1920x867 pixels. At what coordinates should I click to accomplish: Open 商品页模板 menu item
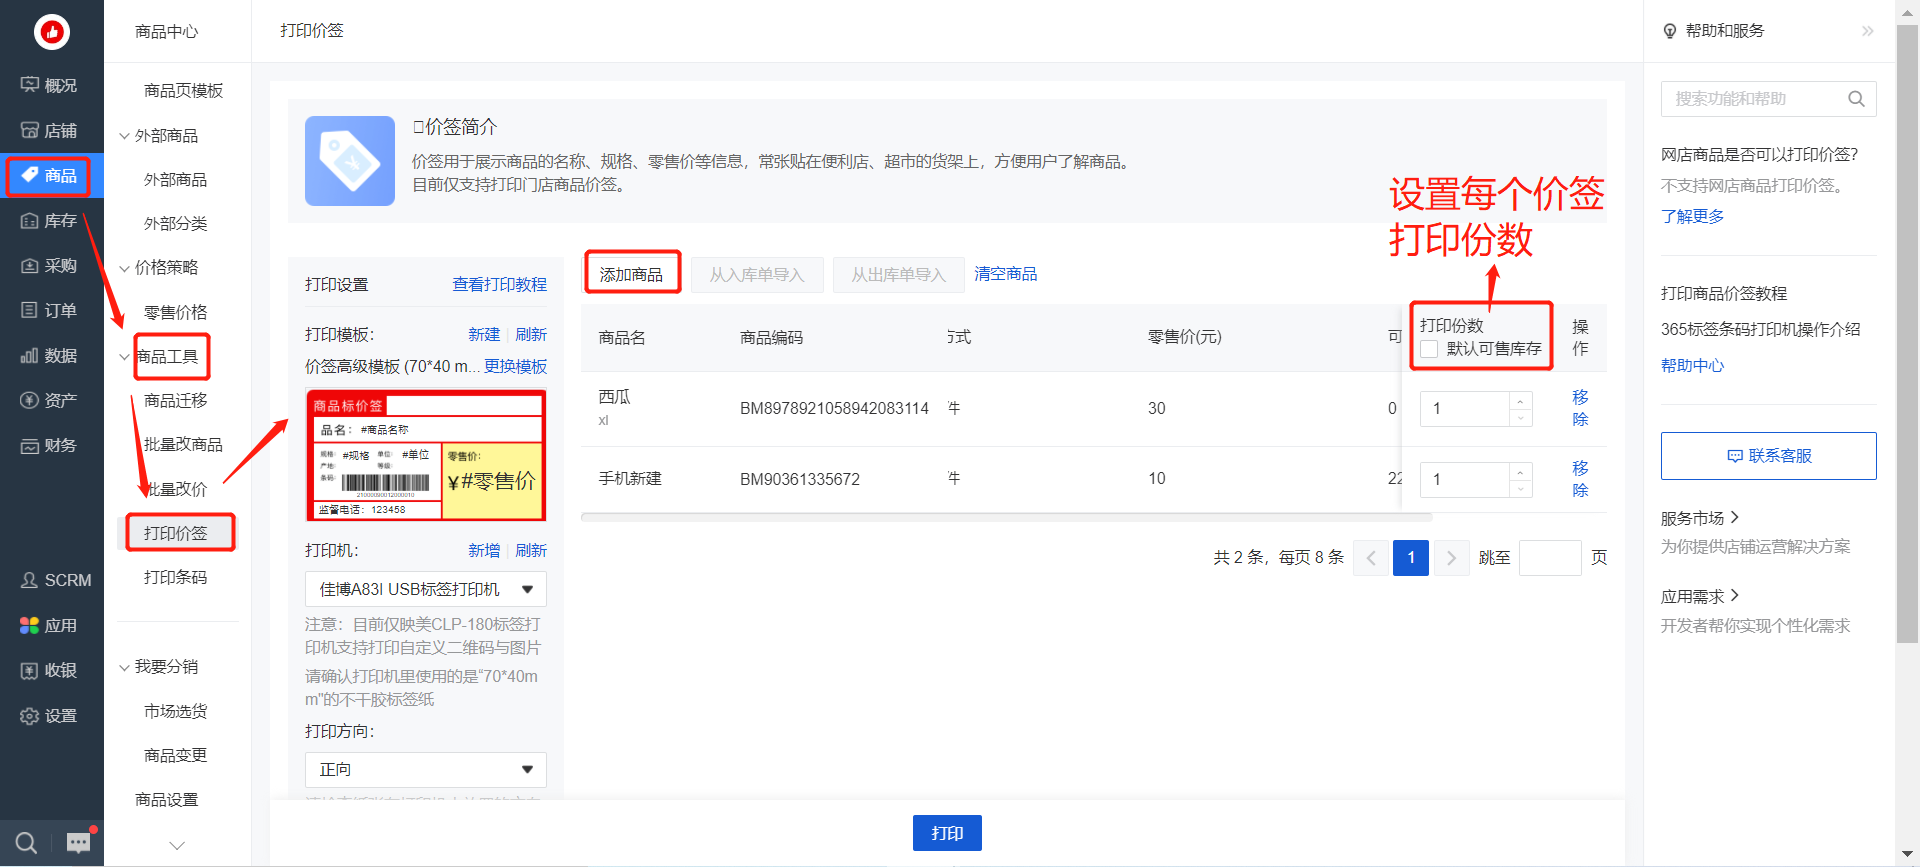click(x=184, y=91)
